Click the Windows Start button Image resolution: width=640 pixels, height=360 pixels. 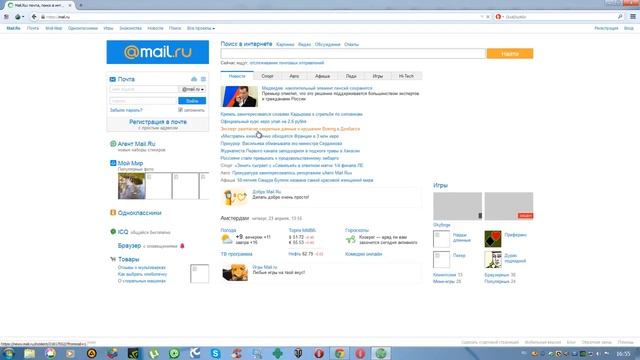9,353
